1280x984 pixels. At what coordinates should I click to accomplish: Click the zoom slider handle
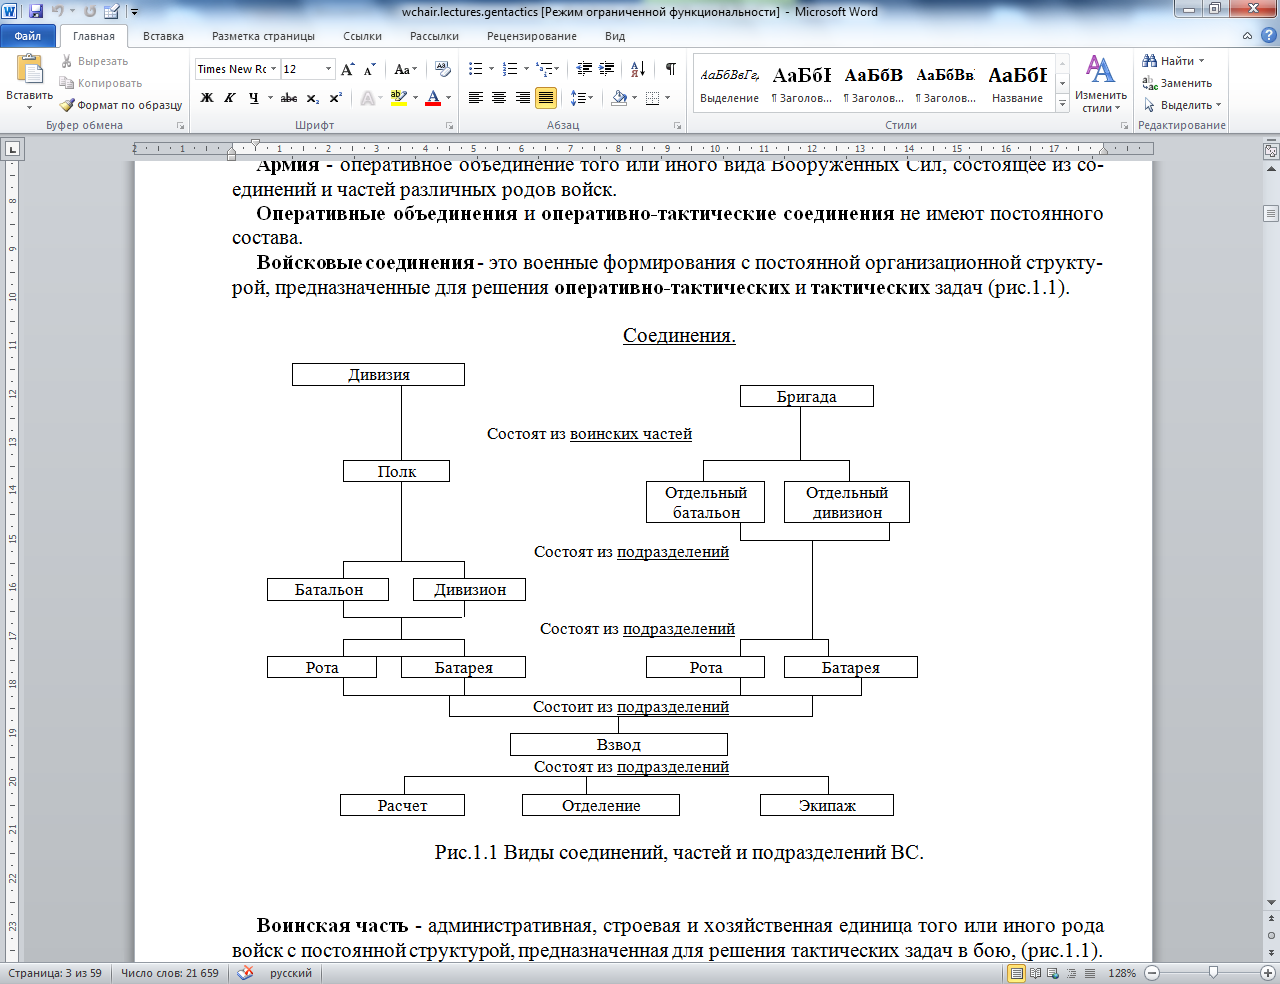(x=1213, y=973)
